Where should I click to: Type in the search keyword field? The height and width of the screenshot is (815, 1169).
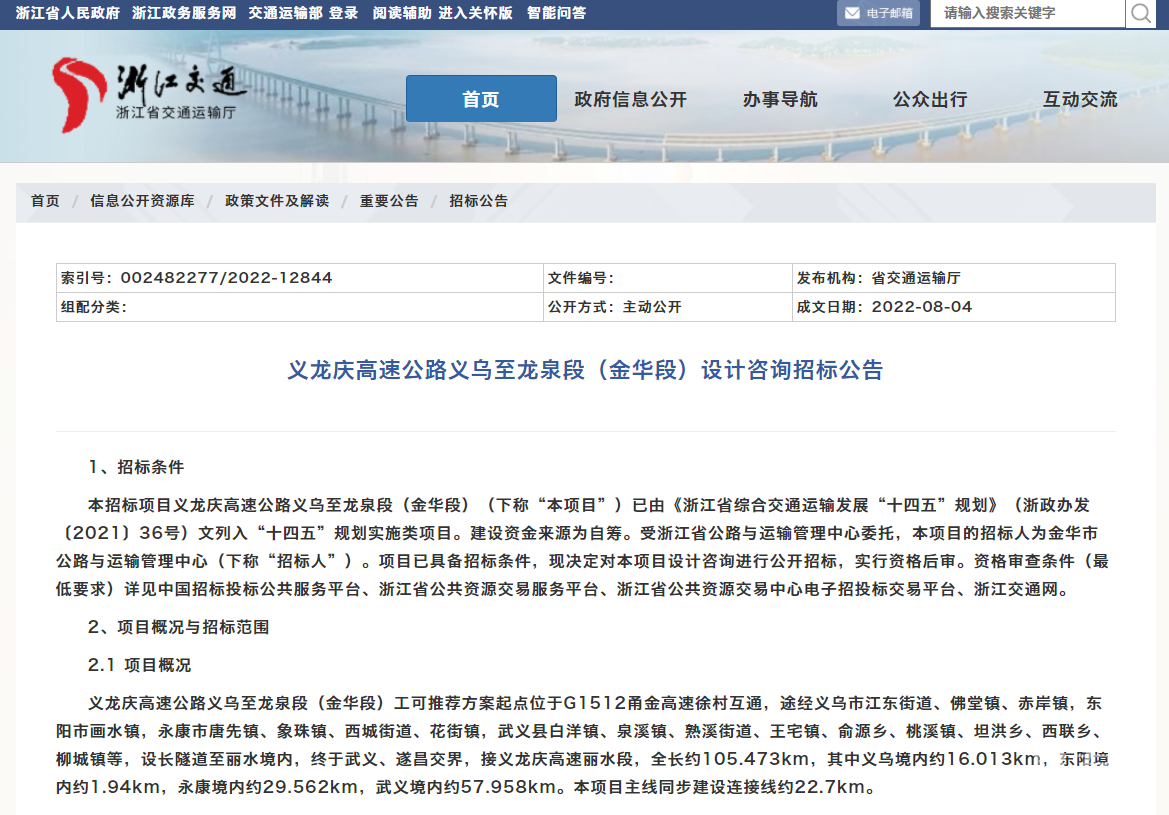point(1026,14)
